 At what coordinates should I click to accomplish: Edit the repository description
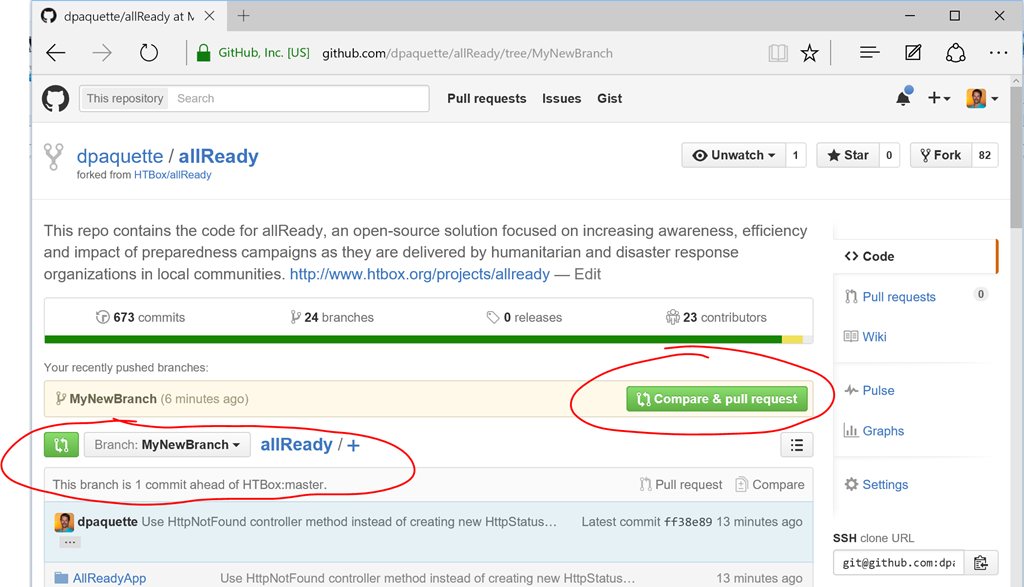pos(588,274)
